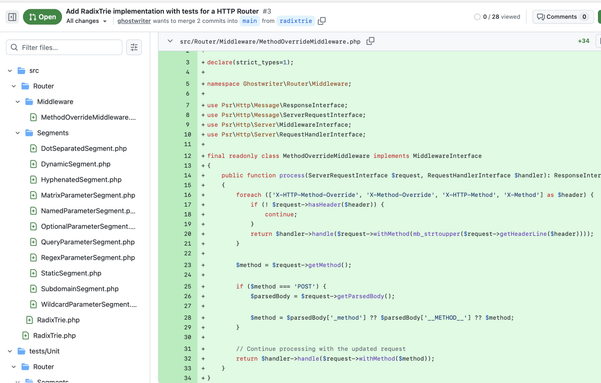This screenshot has width=601, height=383.
Task: Open the All changes dropdown
Action: [x=86, y=21]
